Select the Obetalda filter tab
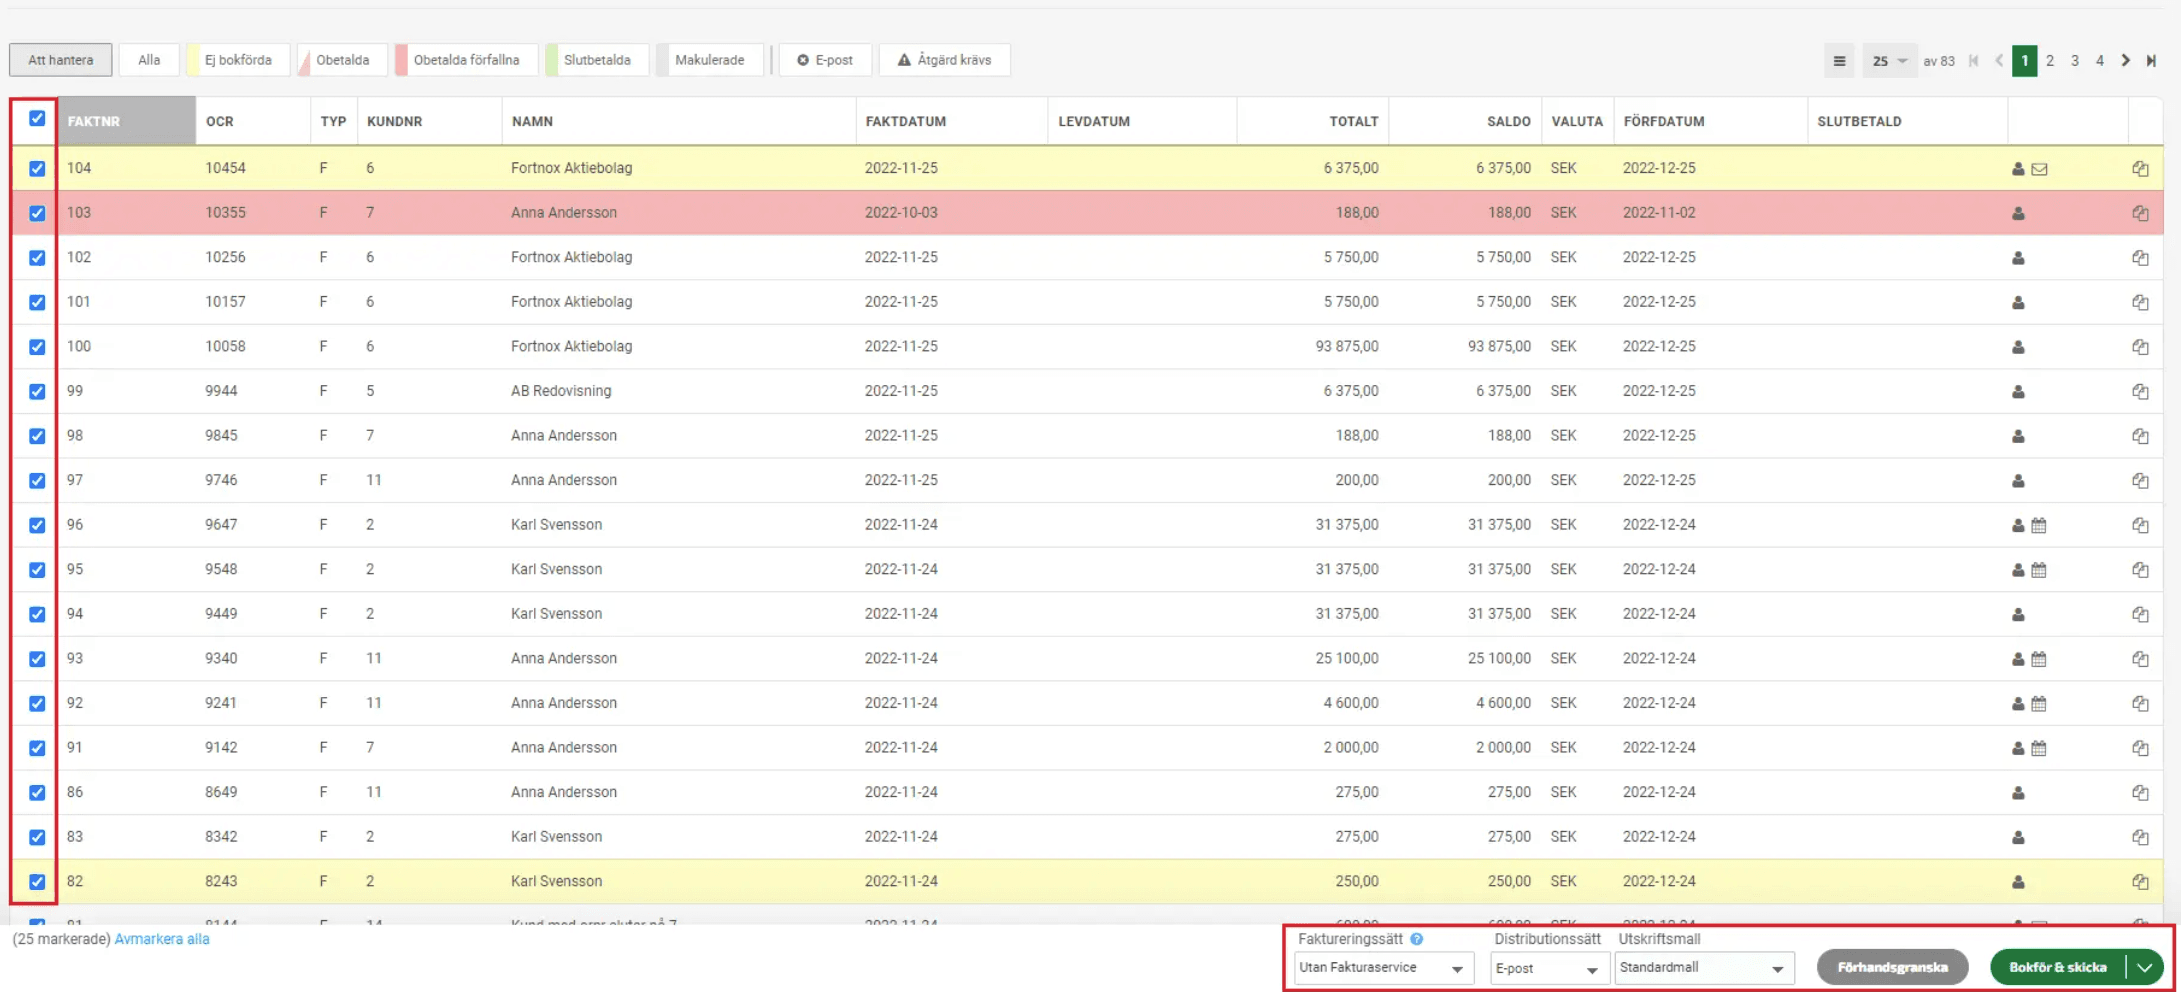This screenshot has width=2181, height=992. pos(343,60)
